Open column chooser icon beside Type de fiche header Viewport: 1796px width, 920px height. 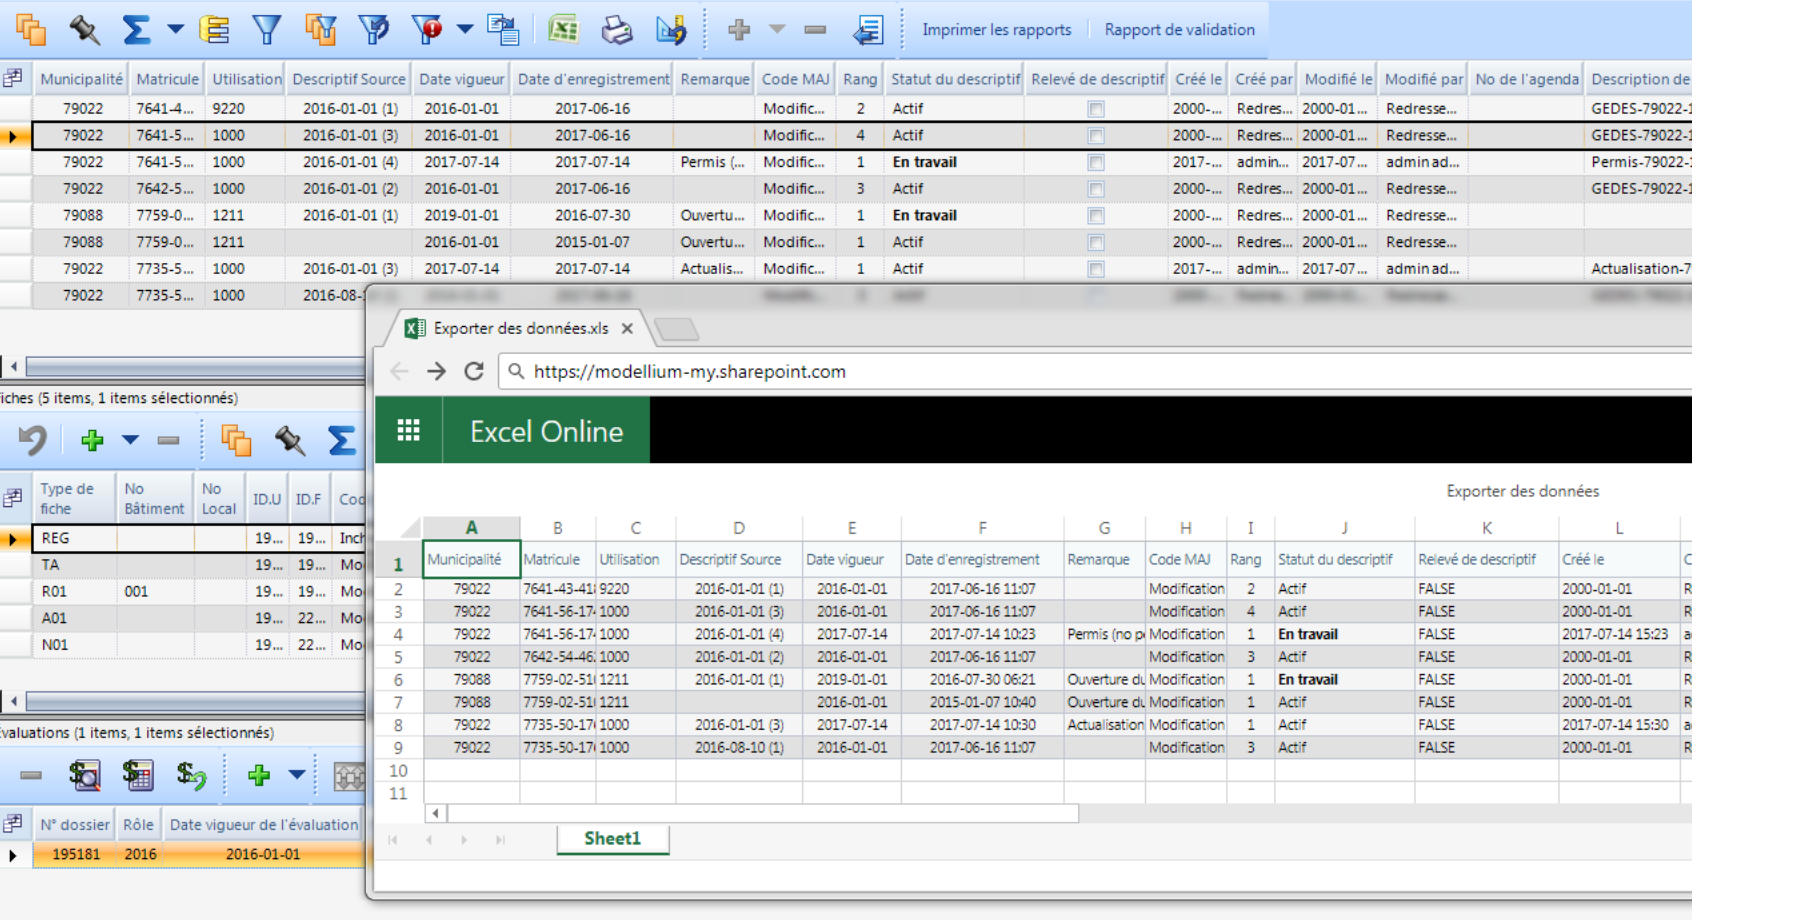coord(13,497)
